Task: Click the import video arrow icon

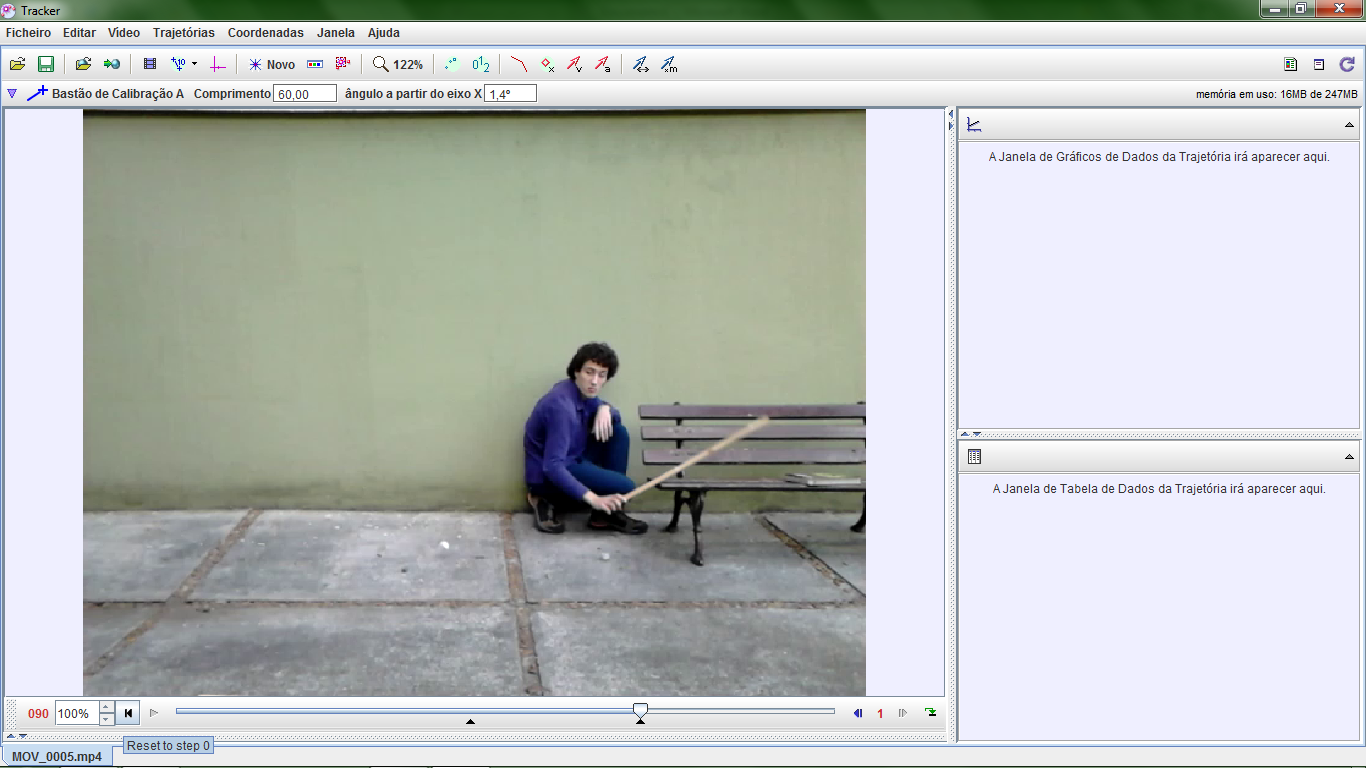Action: tap(112, 64)
